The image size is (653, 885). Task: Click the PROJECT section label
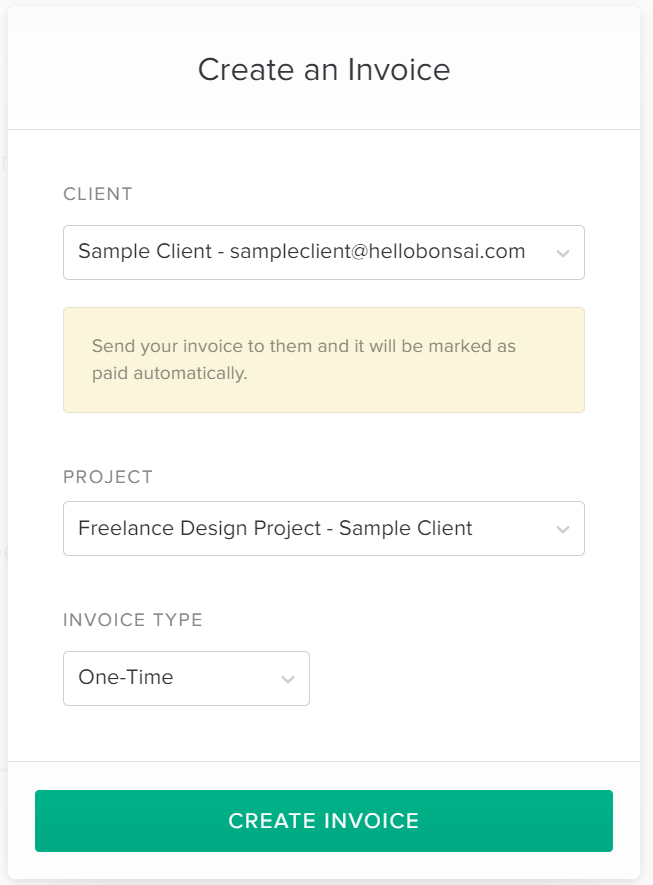click(108, 477)
